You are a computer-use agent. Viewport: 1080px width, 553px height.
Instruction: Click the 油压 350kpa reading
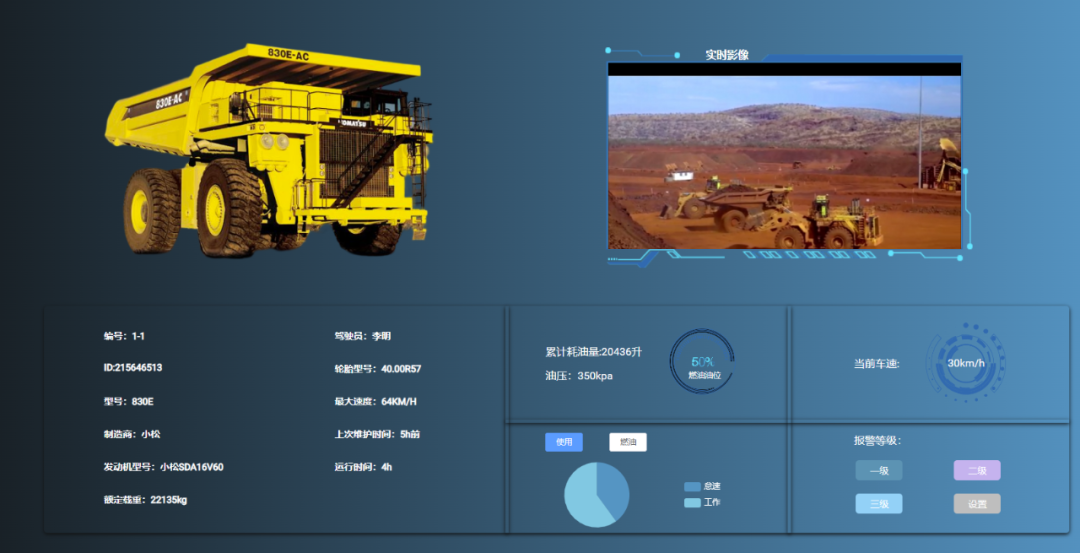[579, 376]
